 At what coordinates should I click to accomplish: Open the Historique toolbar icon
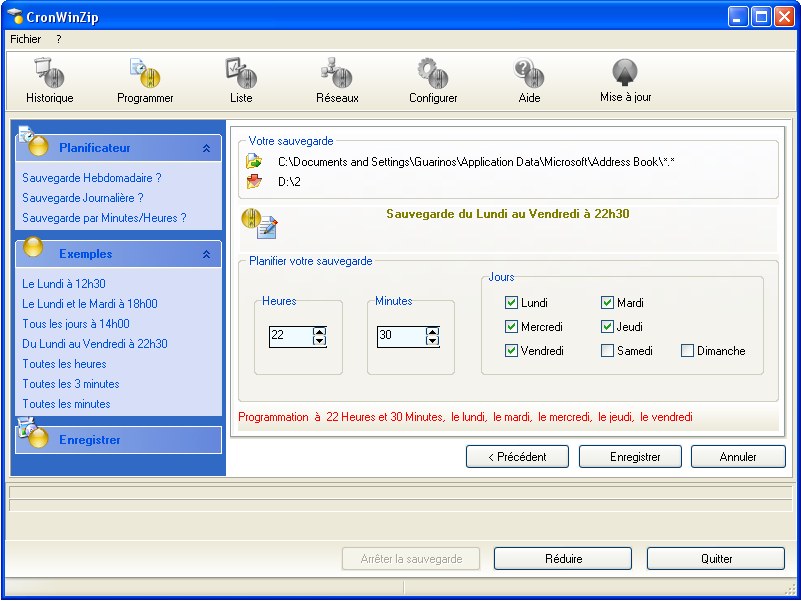click(x=50, y=73)
